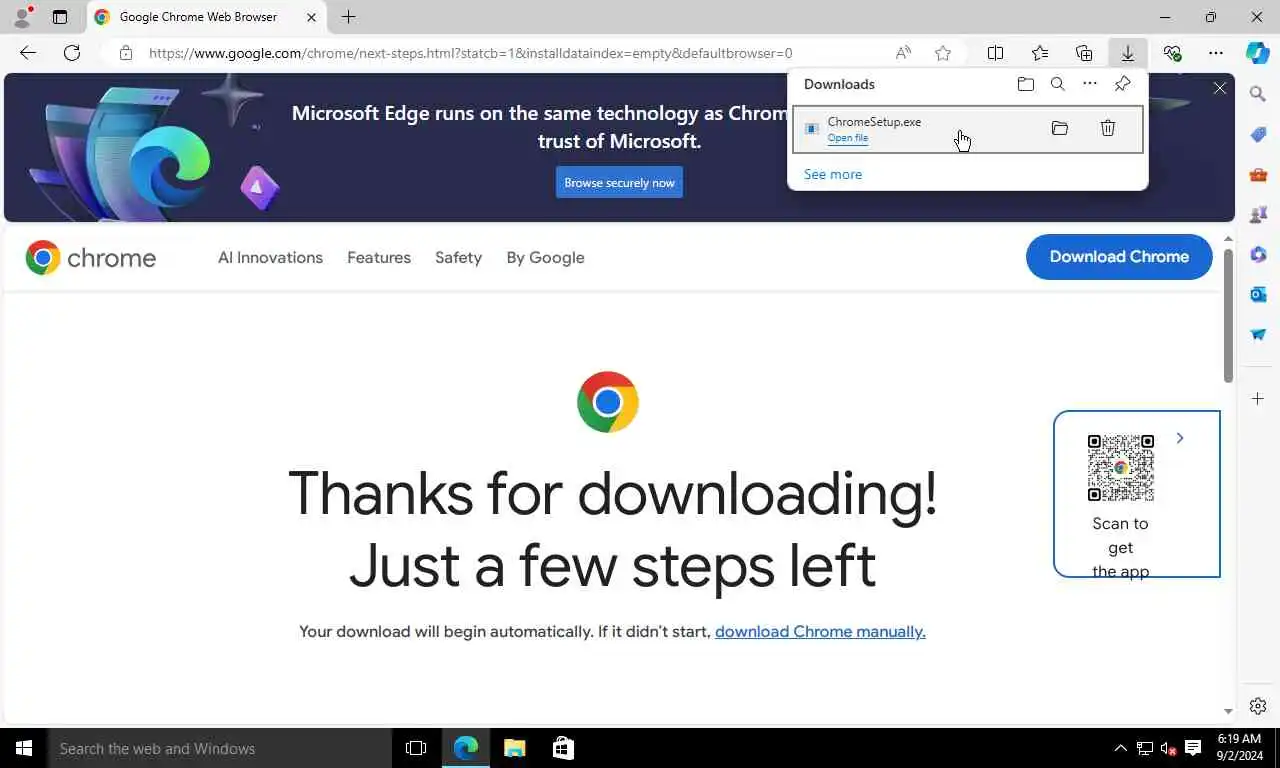Open Settings and more ellipsis menu

(1216, 53)
